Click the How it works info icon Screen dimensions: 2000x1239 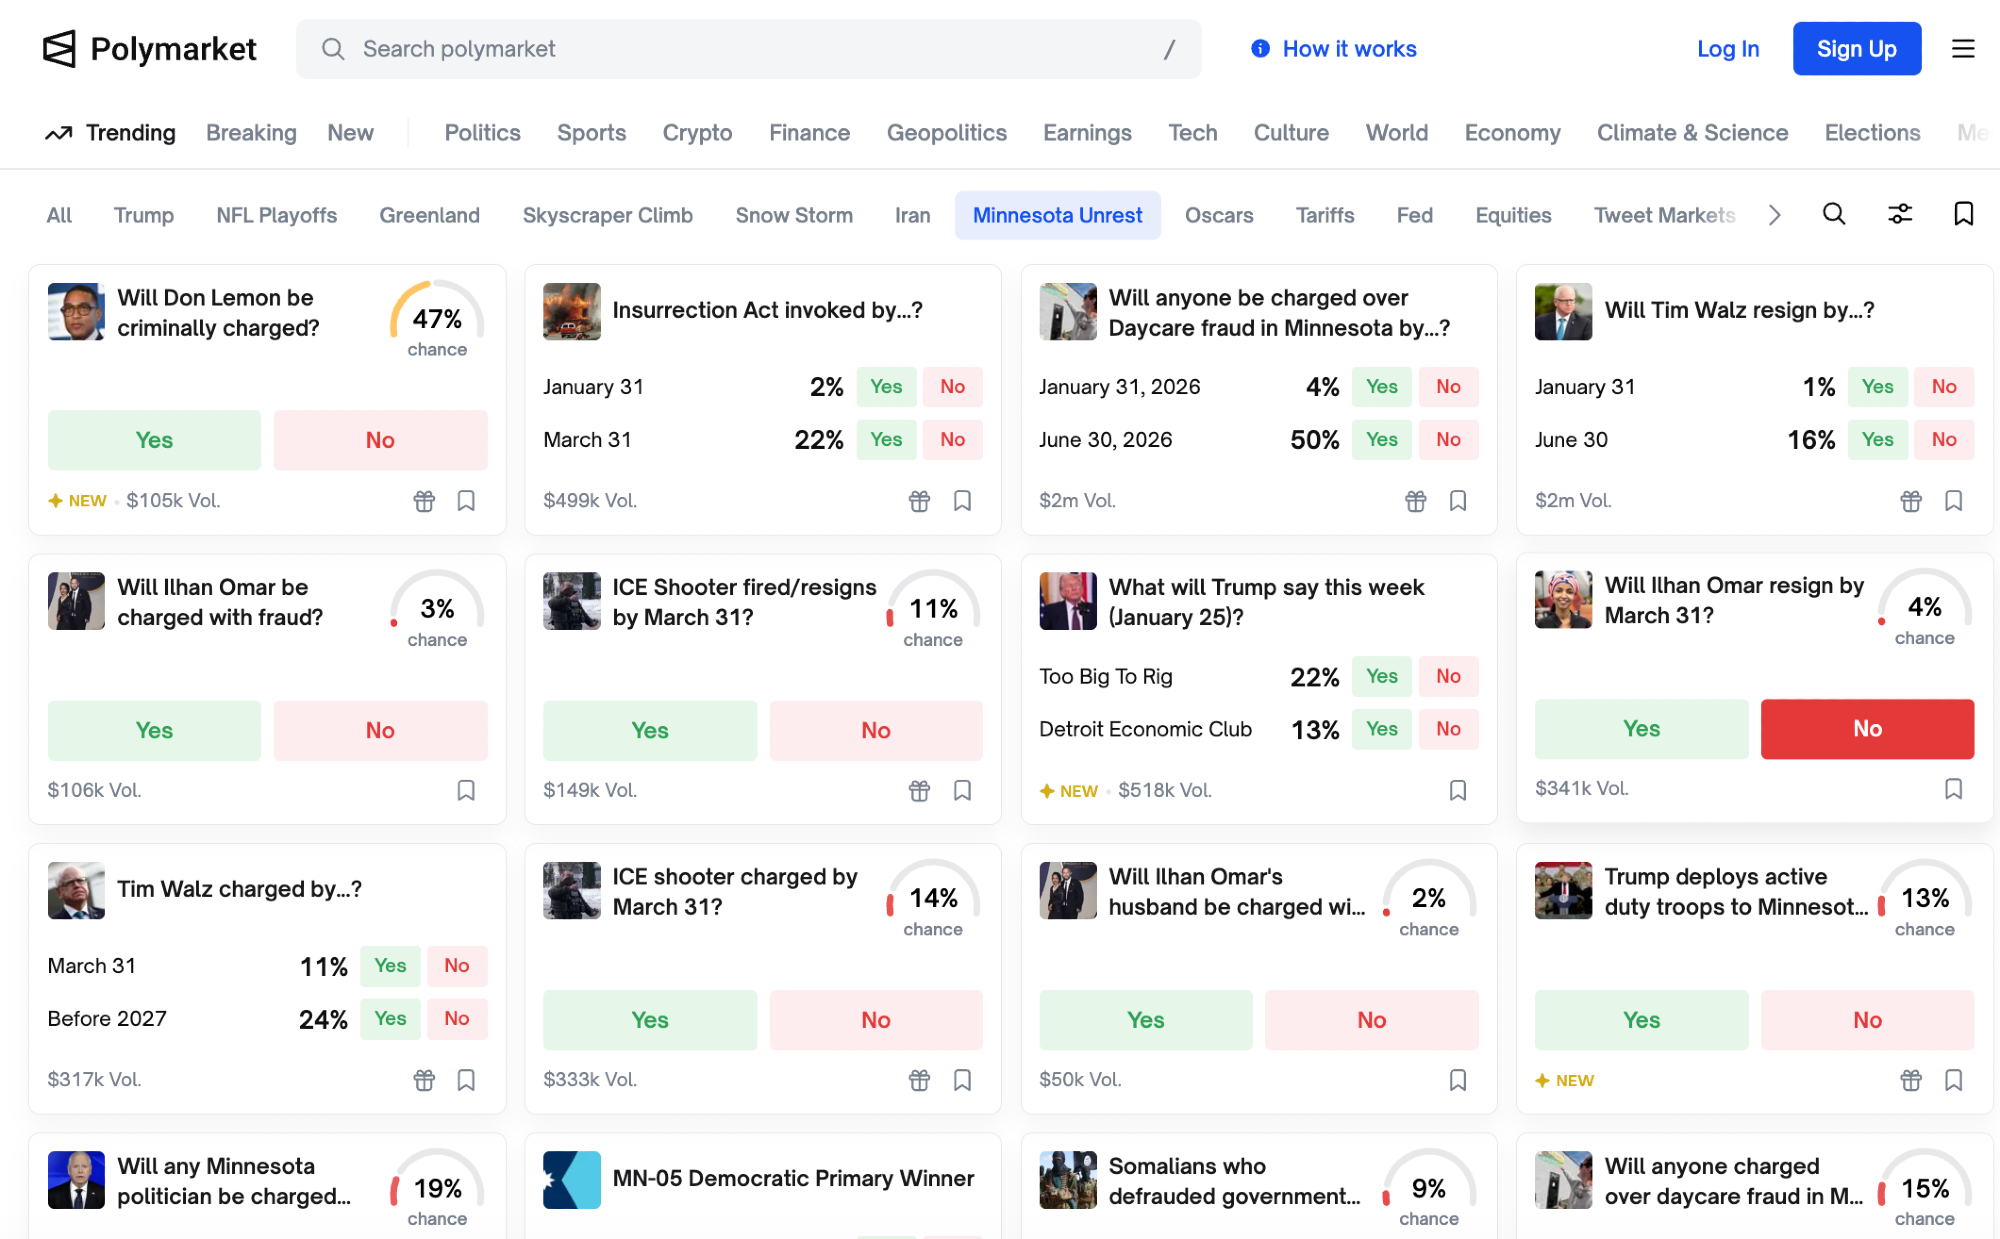pyautogui.click(x=1260, y=48)
